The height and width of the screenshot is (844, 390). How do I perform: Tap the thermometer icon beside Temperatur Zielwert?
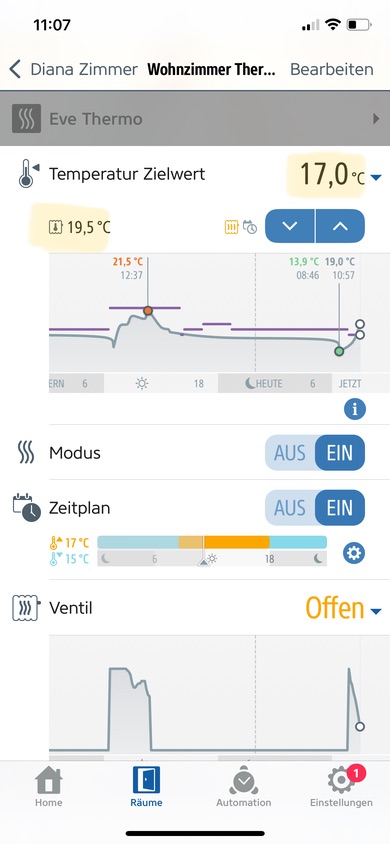pos(28,174)
